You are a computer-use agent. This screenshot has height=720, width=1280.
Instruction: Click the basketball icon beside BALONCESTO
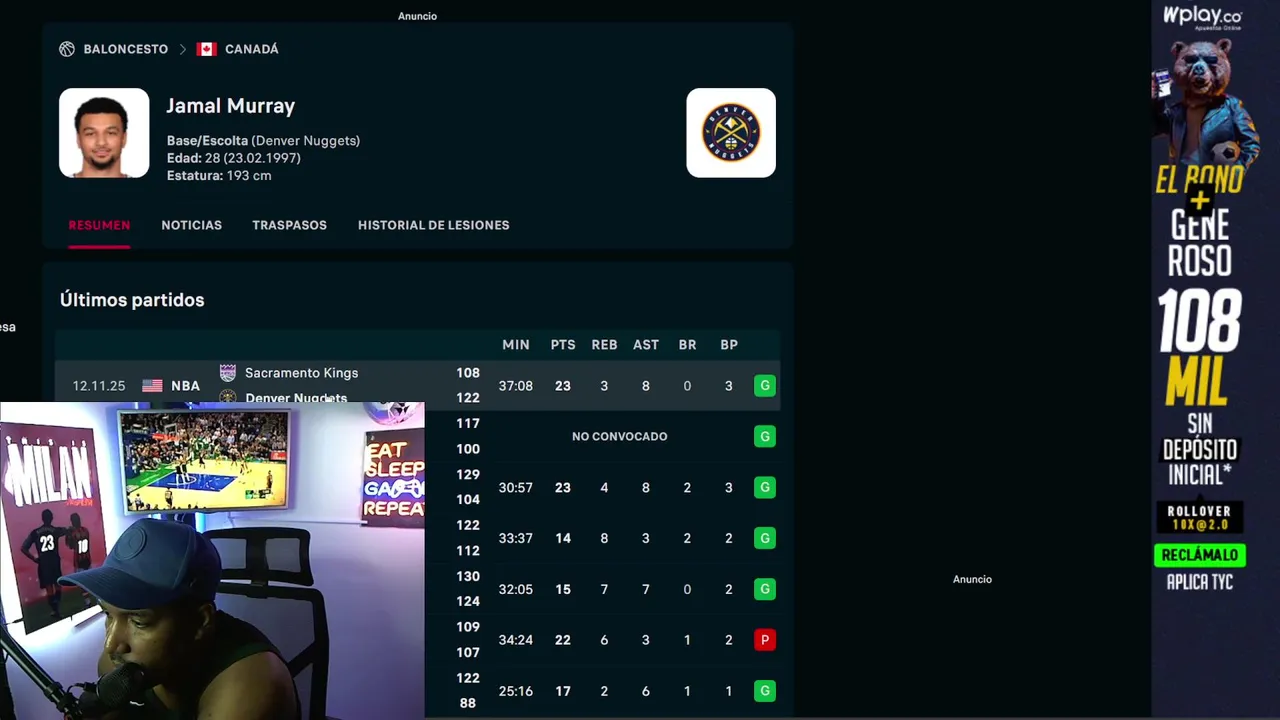[x=67, y=49]
